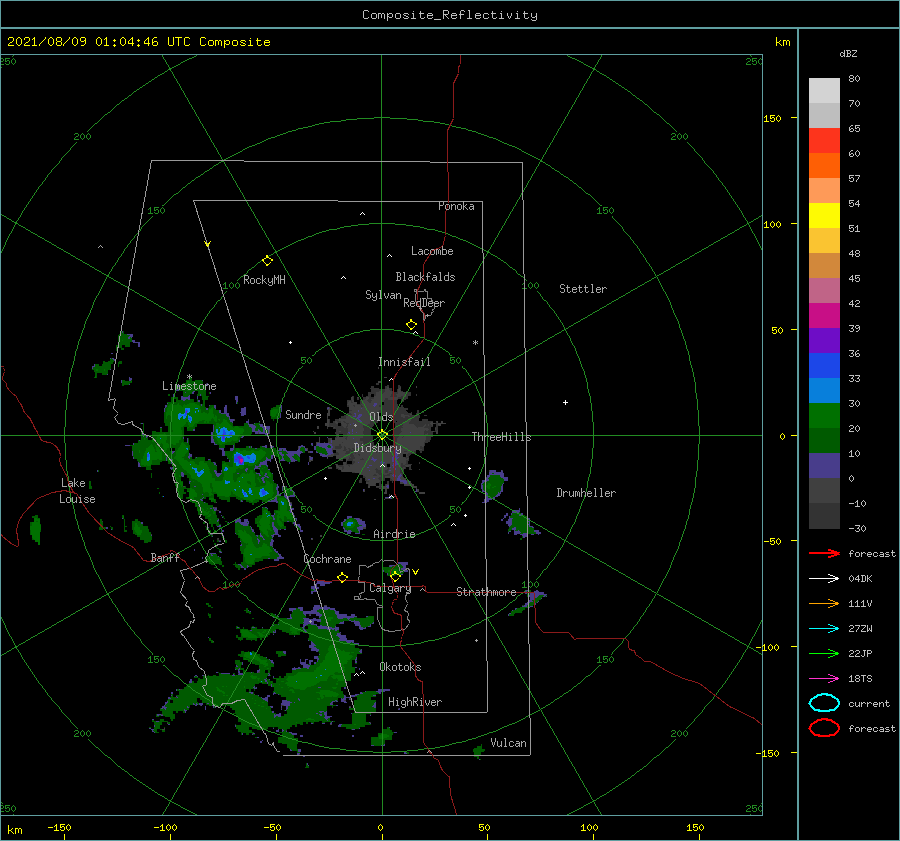Click the RedDeer city label

point(424,303)
